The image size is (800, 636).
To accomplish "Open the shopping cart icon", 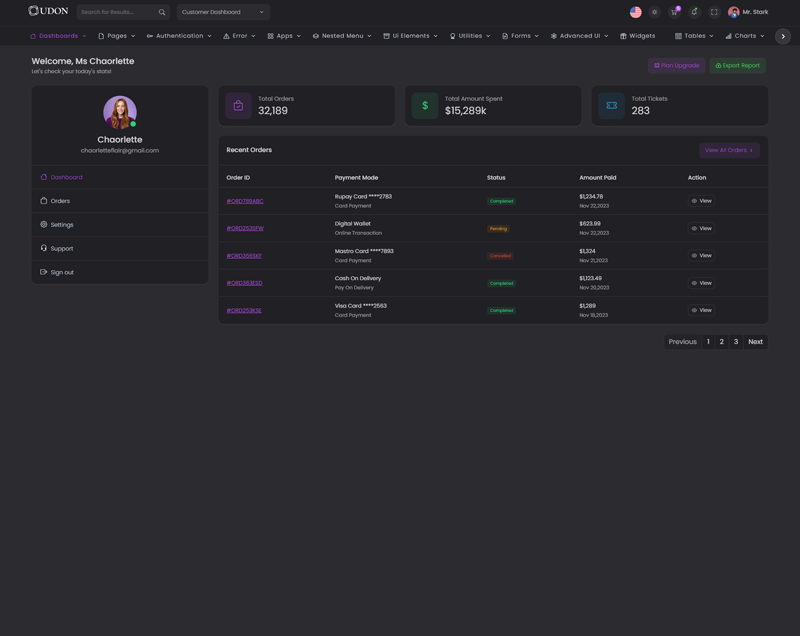I will click(674, 12).
